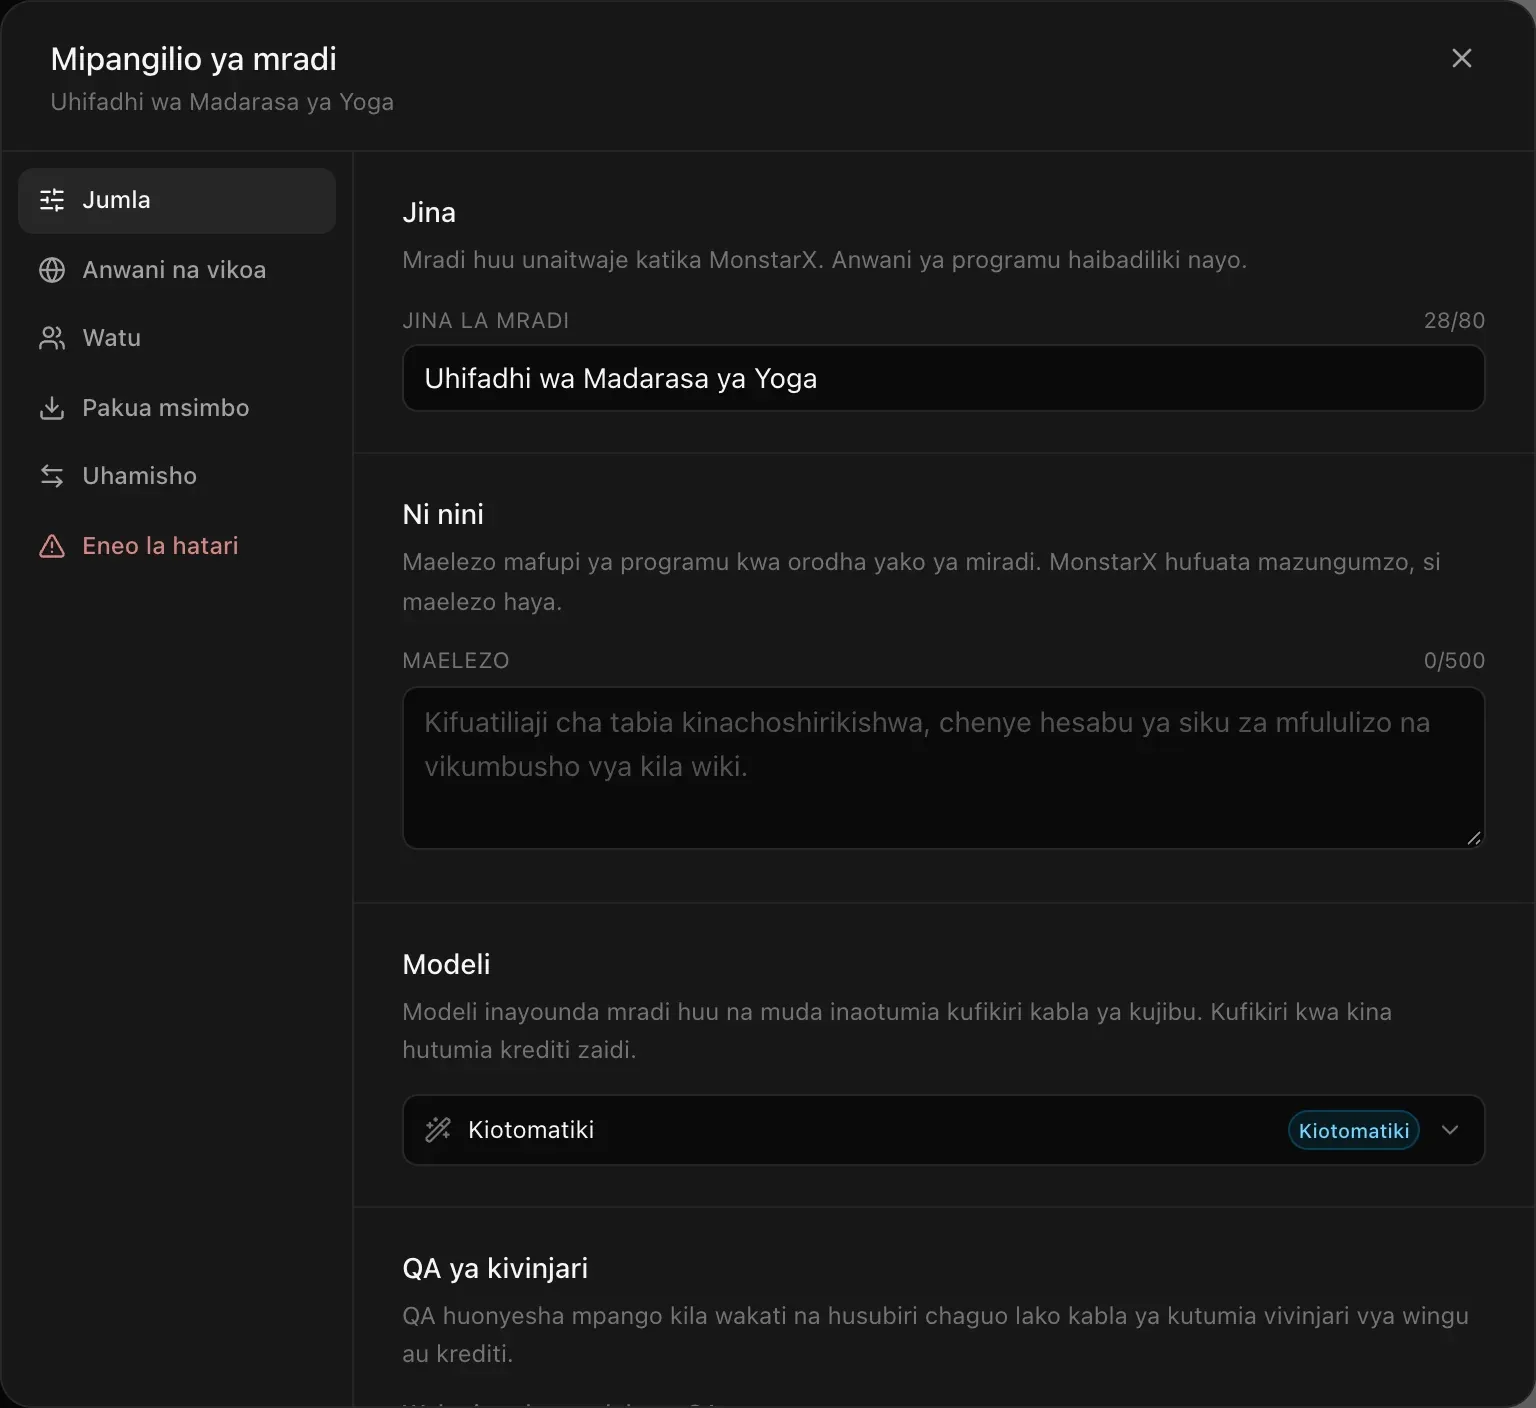1536x1408 pixels.
Task: Click the warning triangle icon for Eneo la hatari
Action: click(52, 546)
